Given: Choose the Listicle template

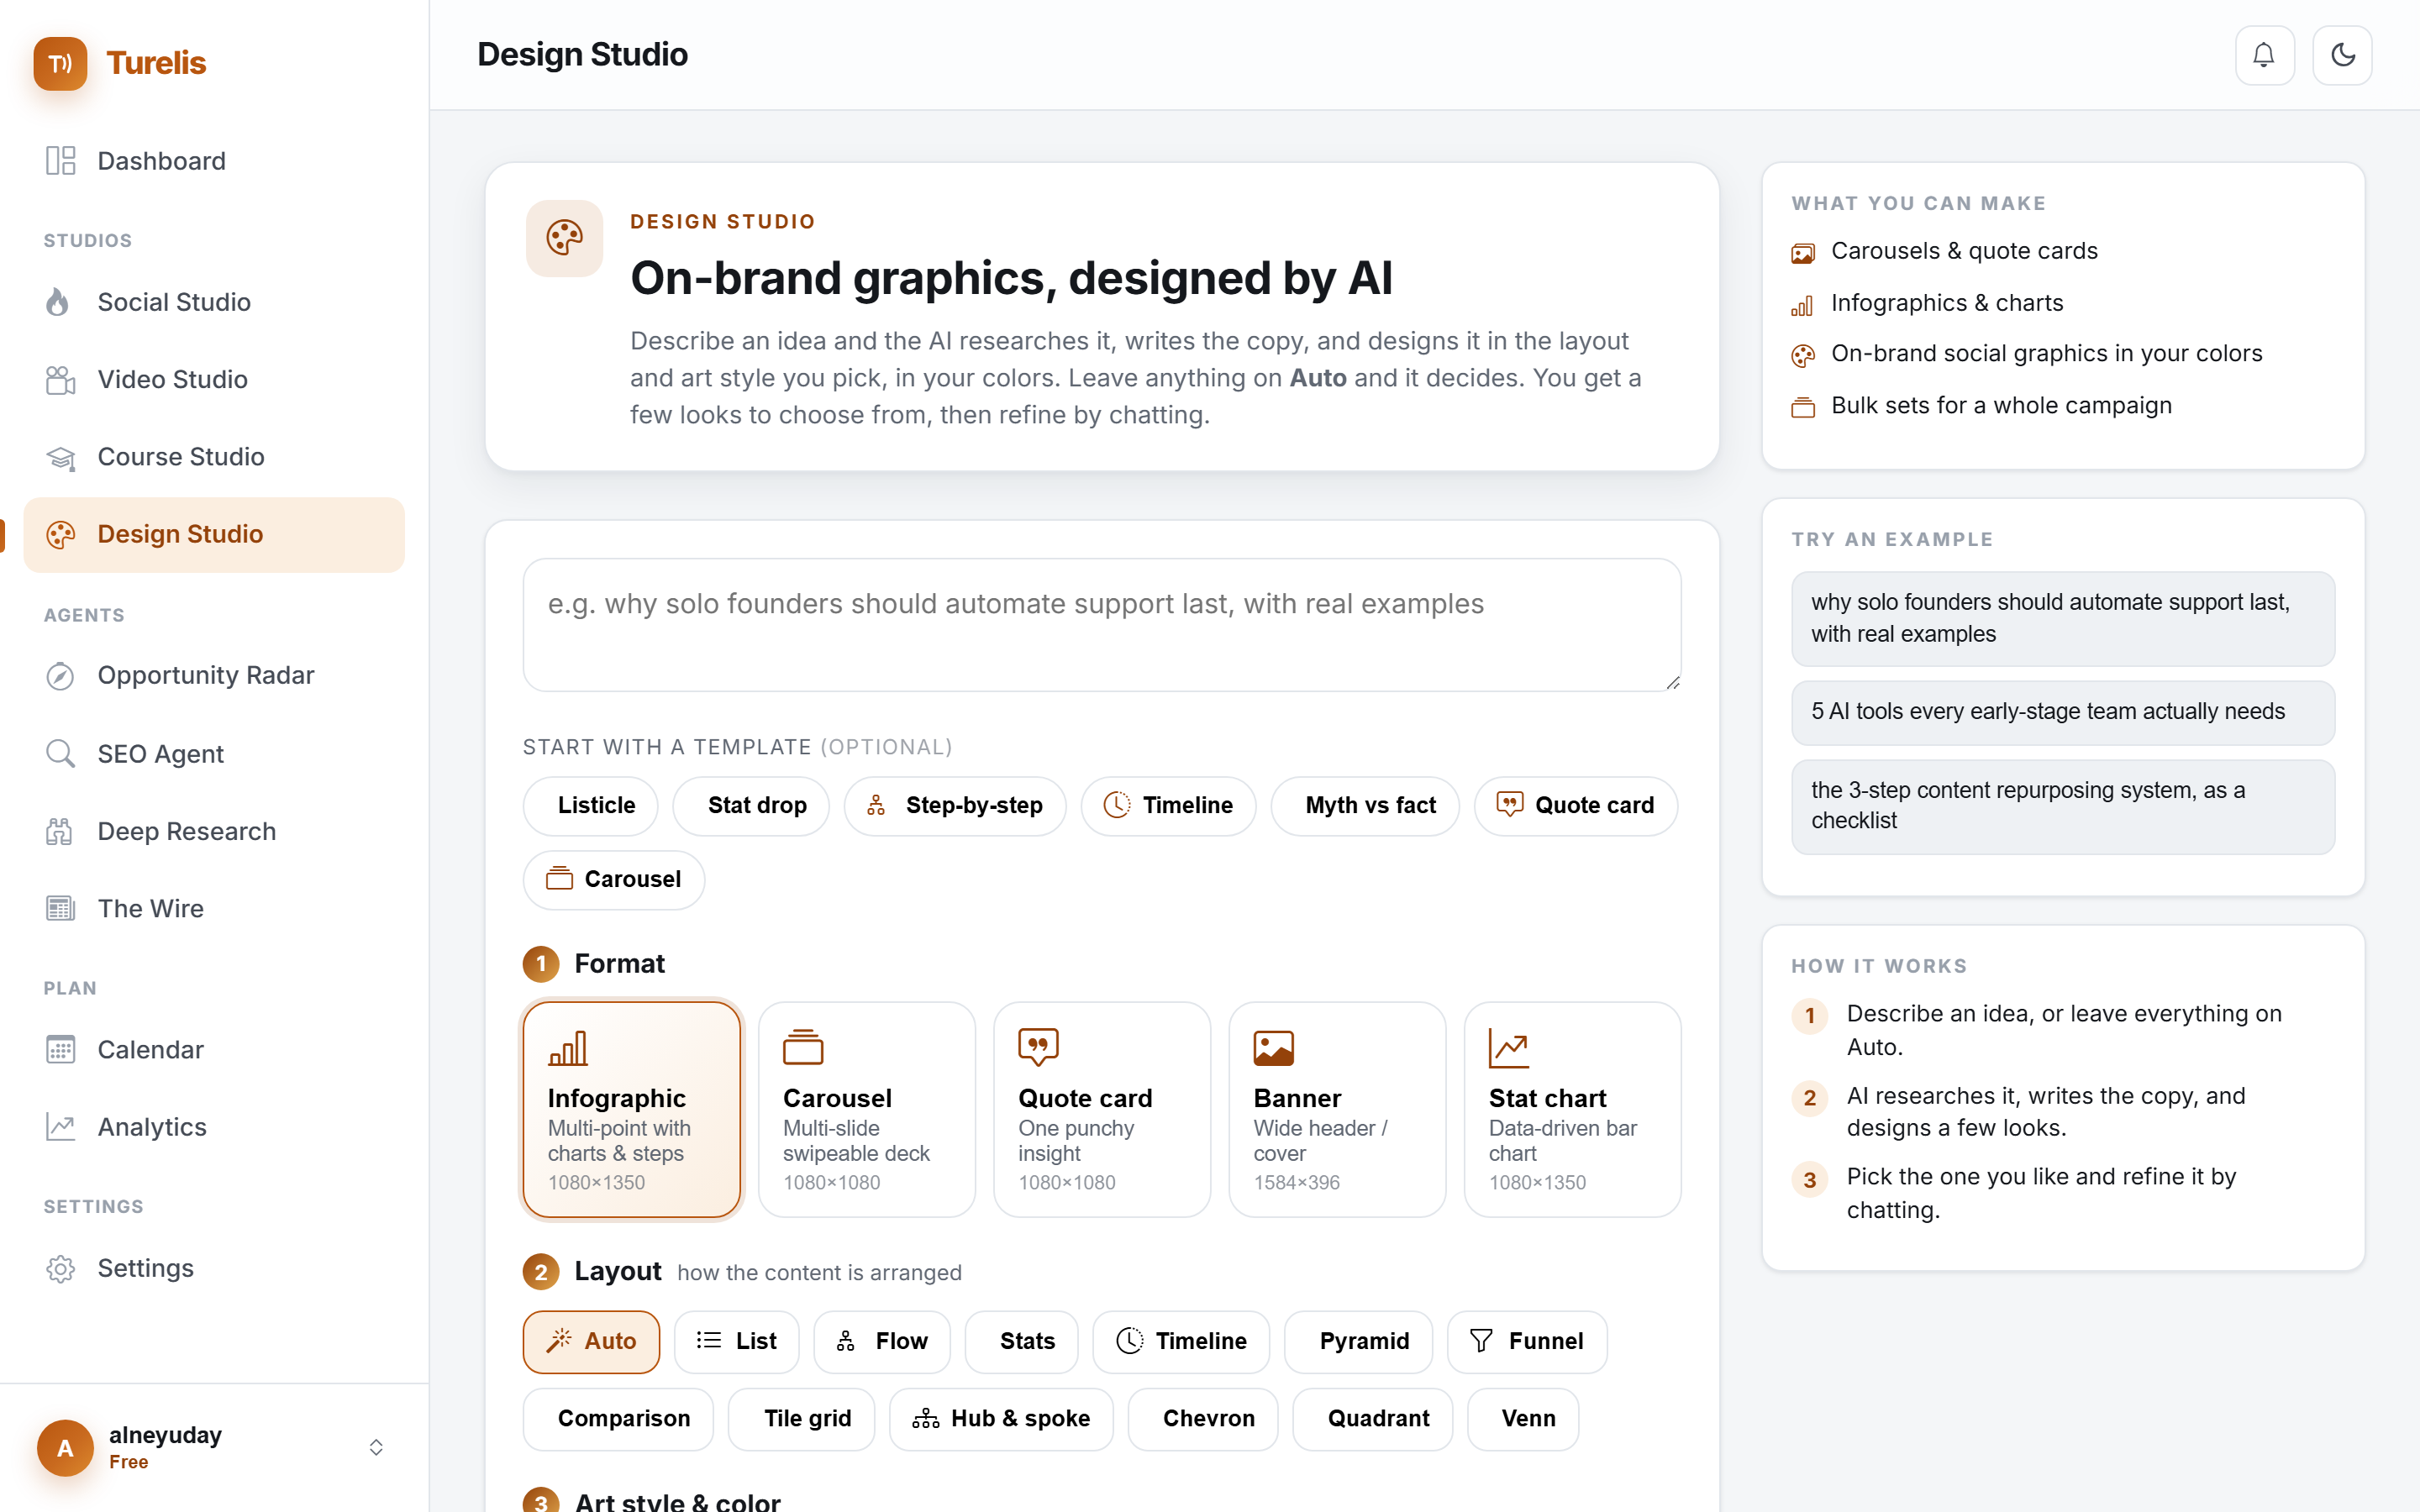Looking at the screenshot, I should (x=590, y=806).
